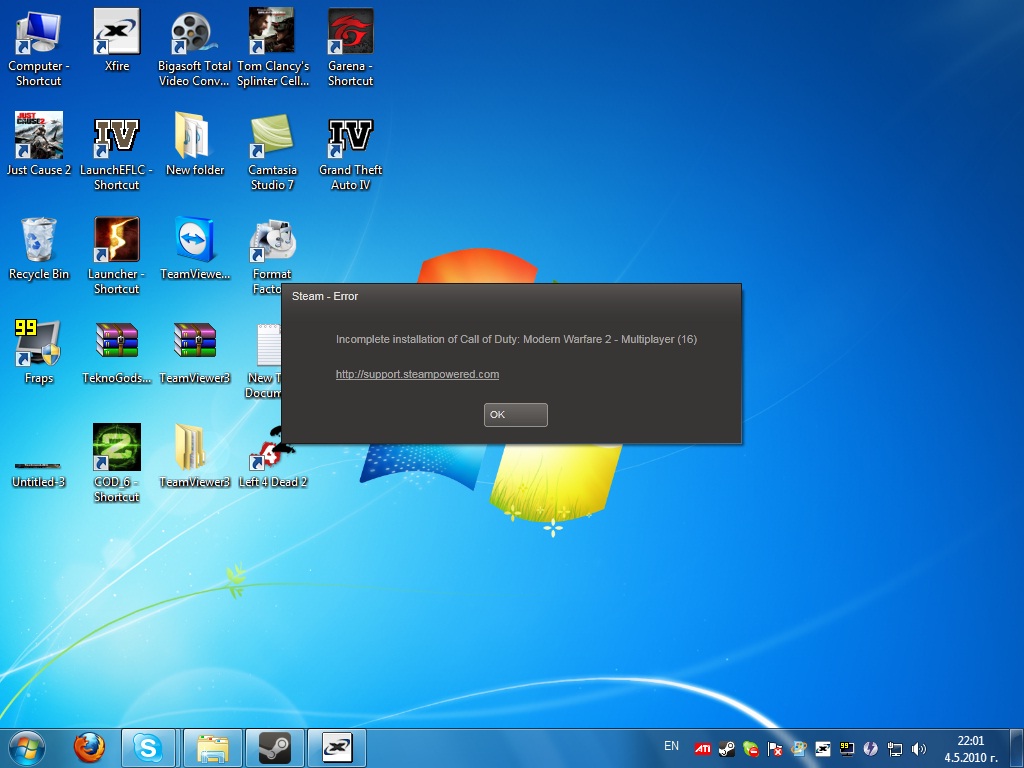Open the support.steampowered.com link
The width and height of the screenshot is (1024, 768).
pos(417,374)
